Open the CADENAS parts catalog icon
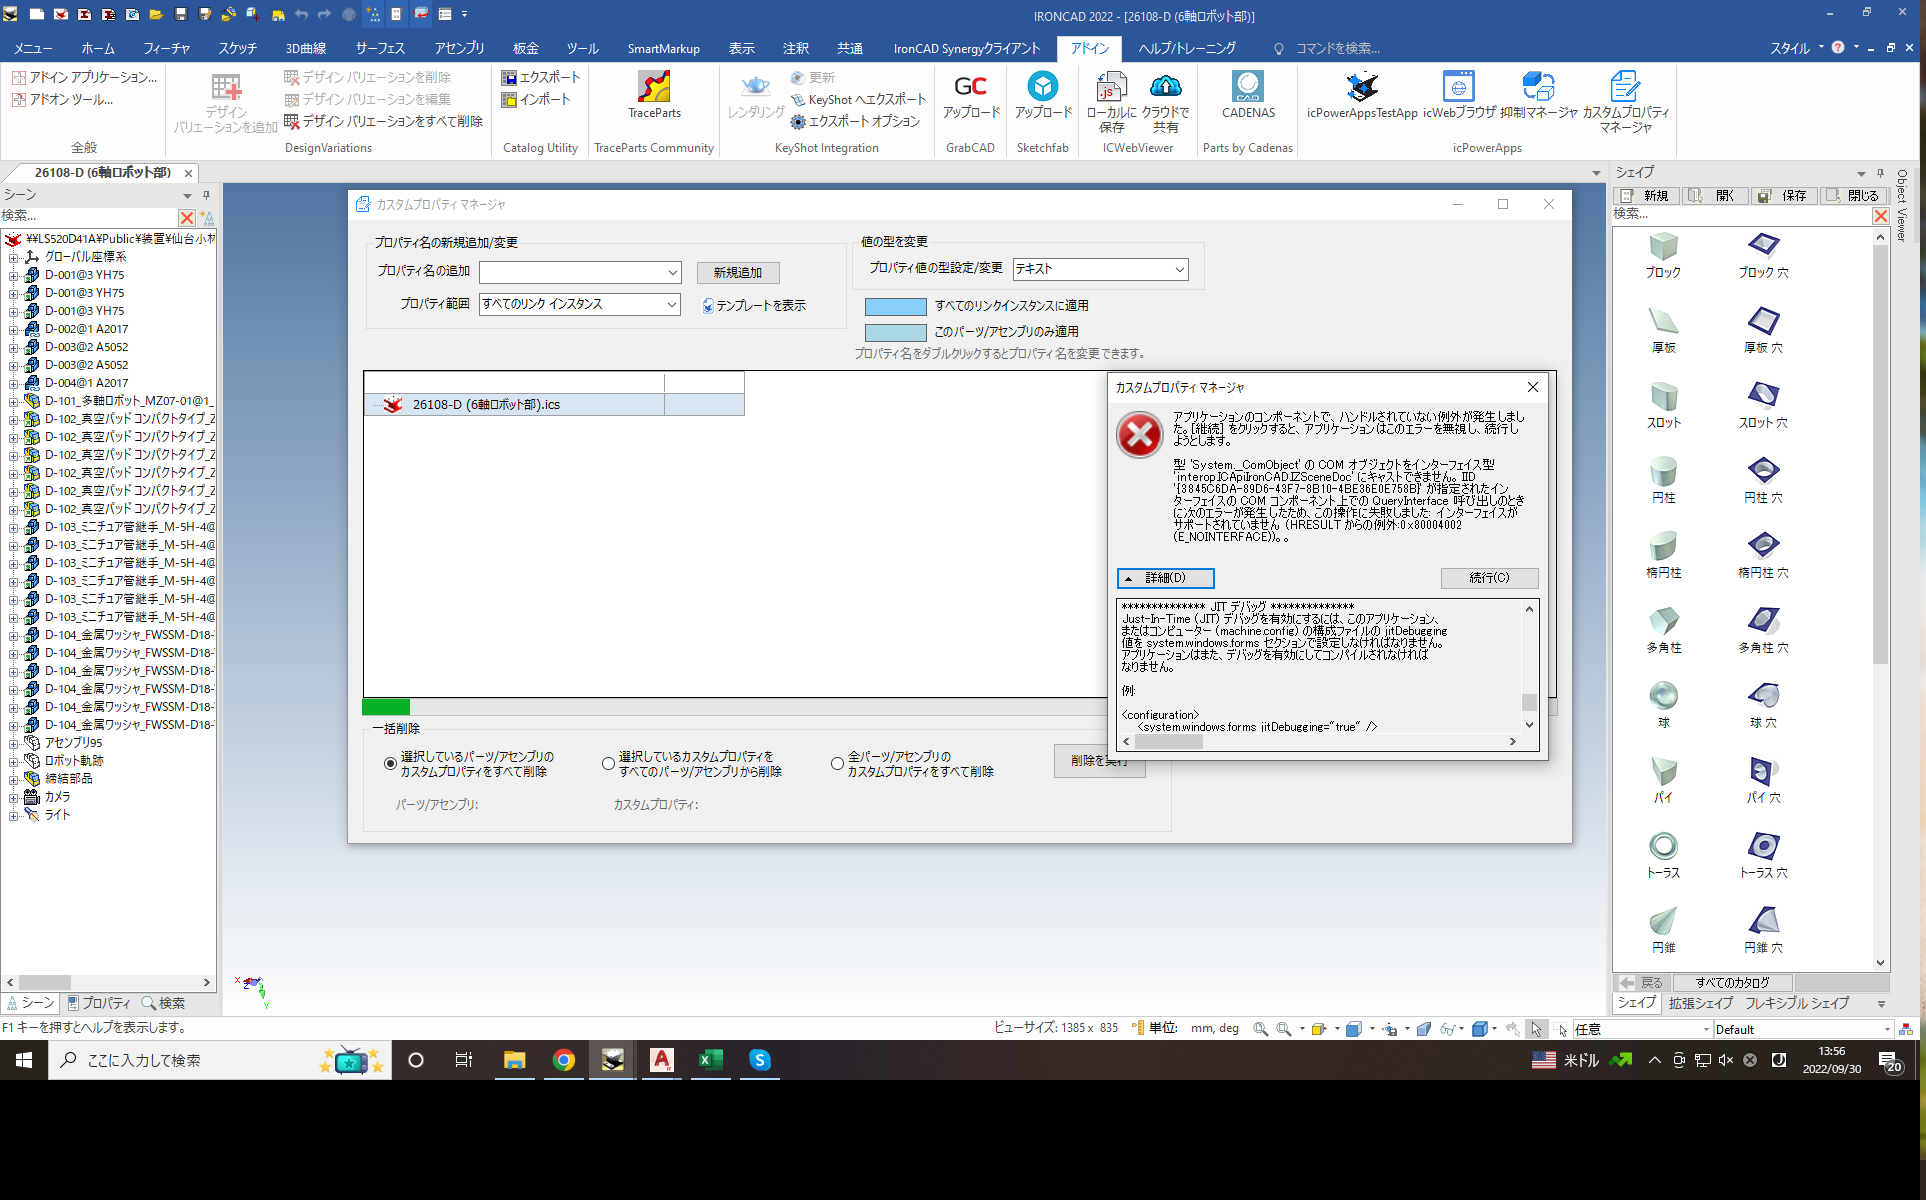1926x1200 pixels. 1247,88
